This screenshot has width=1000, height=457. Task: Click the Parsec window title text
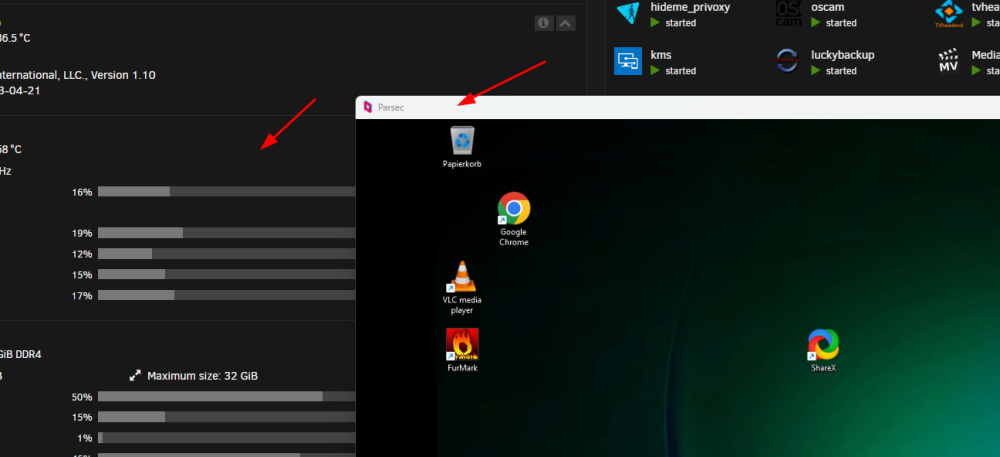391,108
